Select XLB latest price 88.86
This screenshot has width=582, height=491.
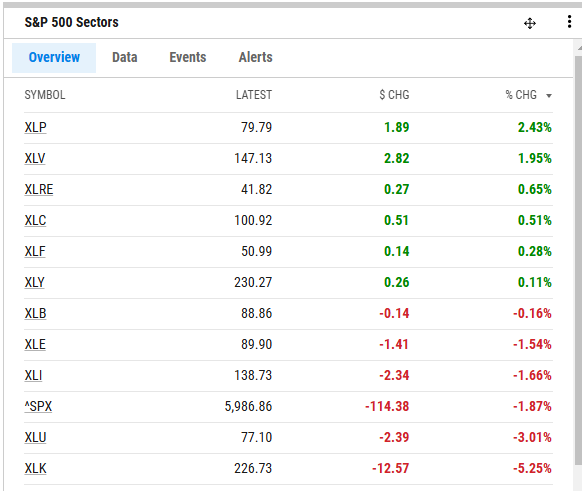tap(256, 313)
